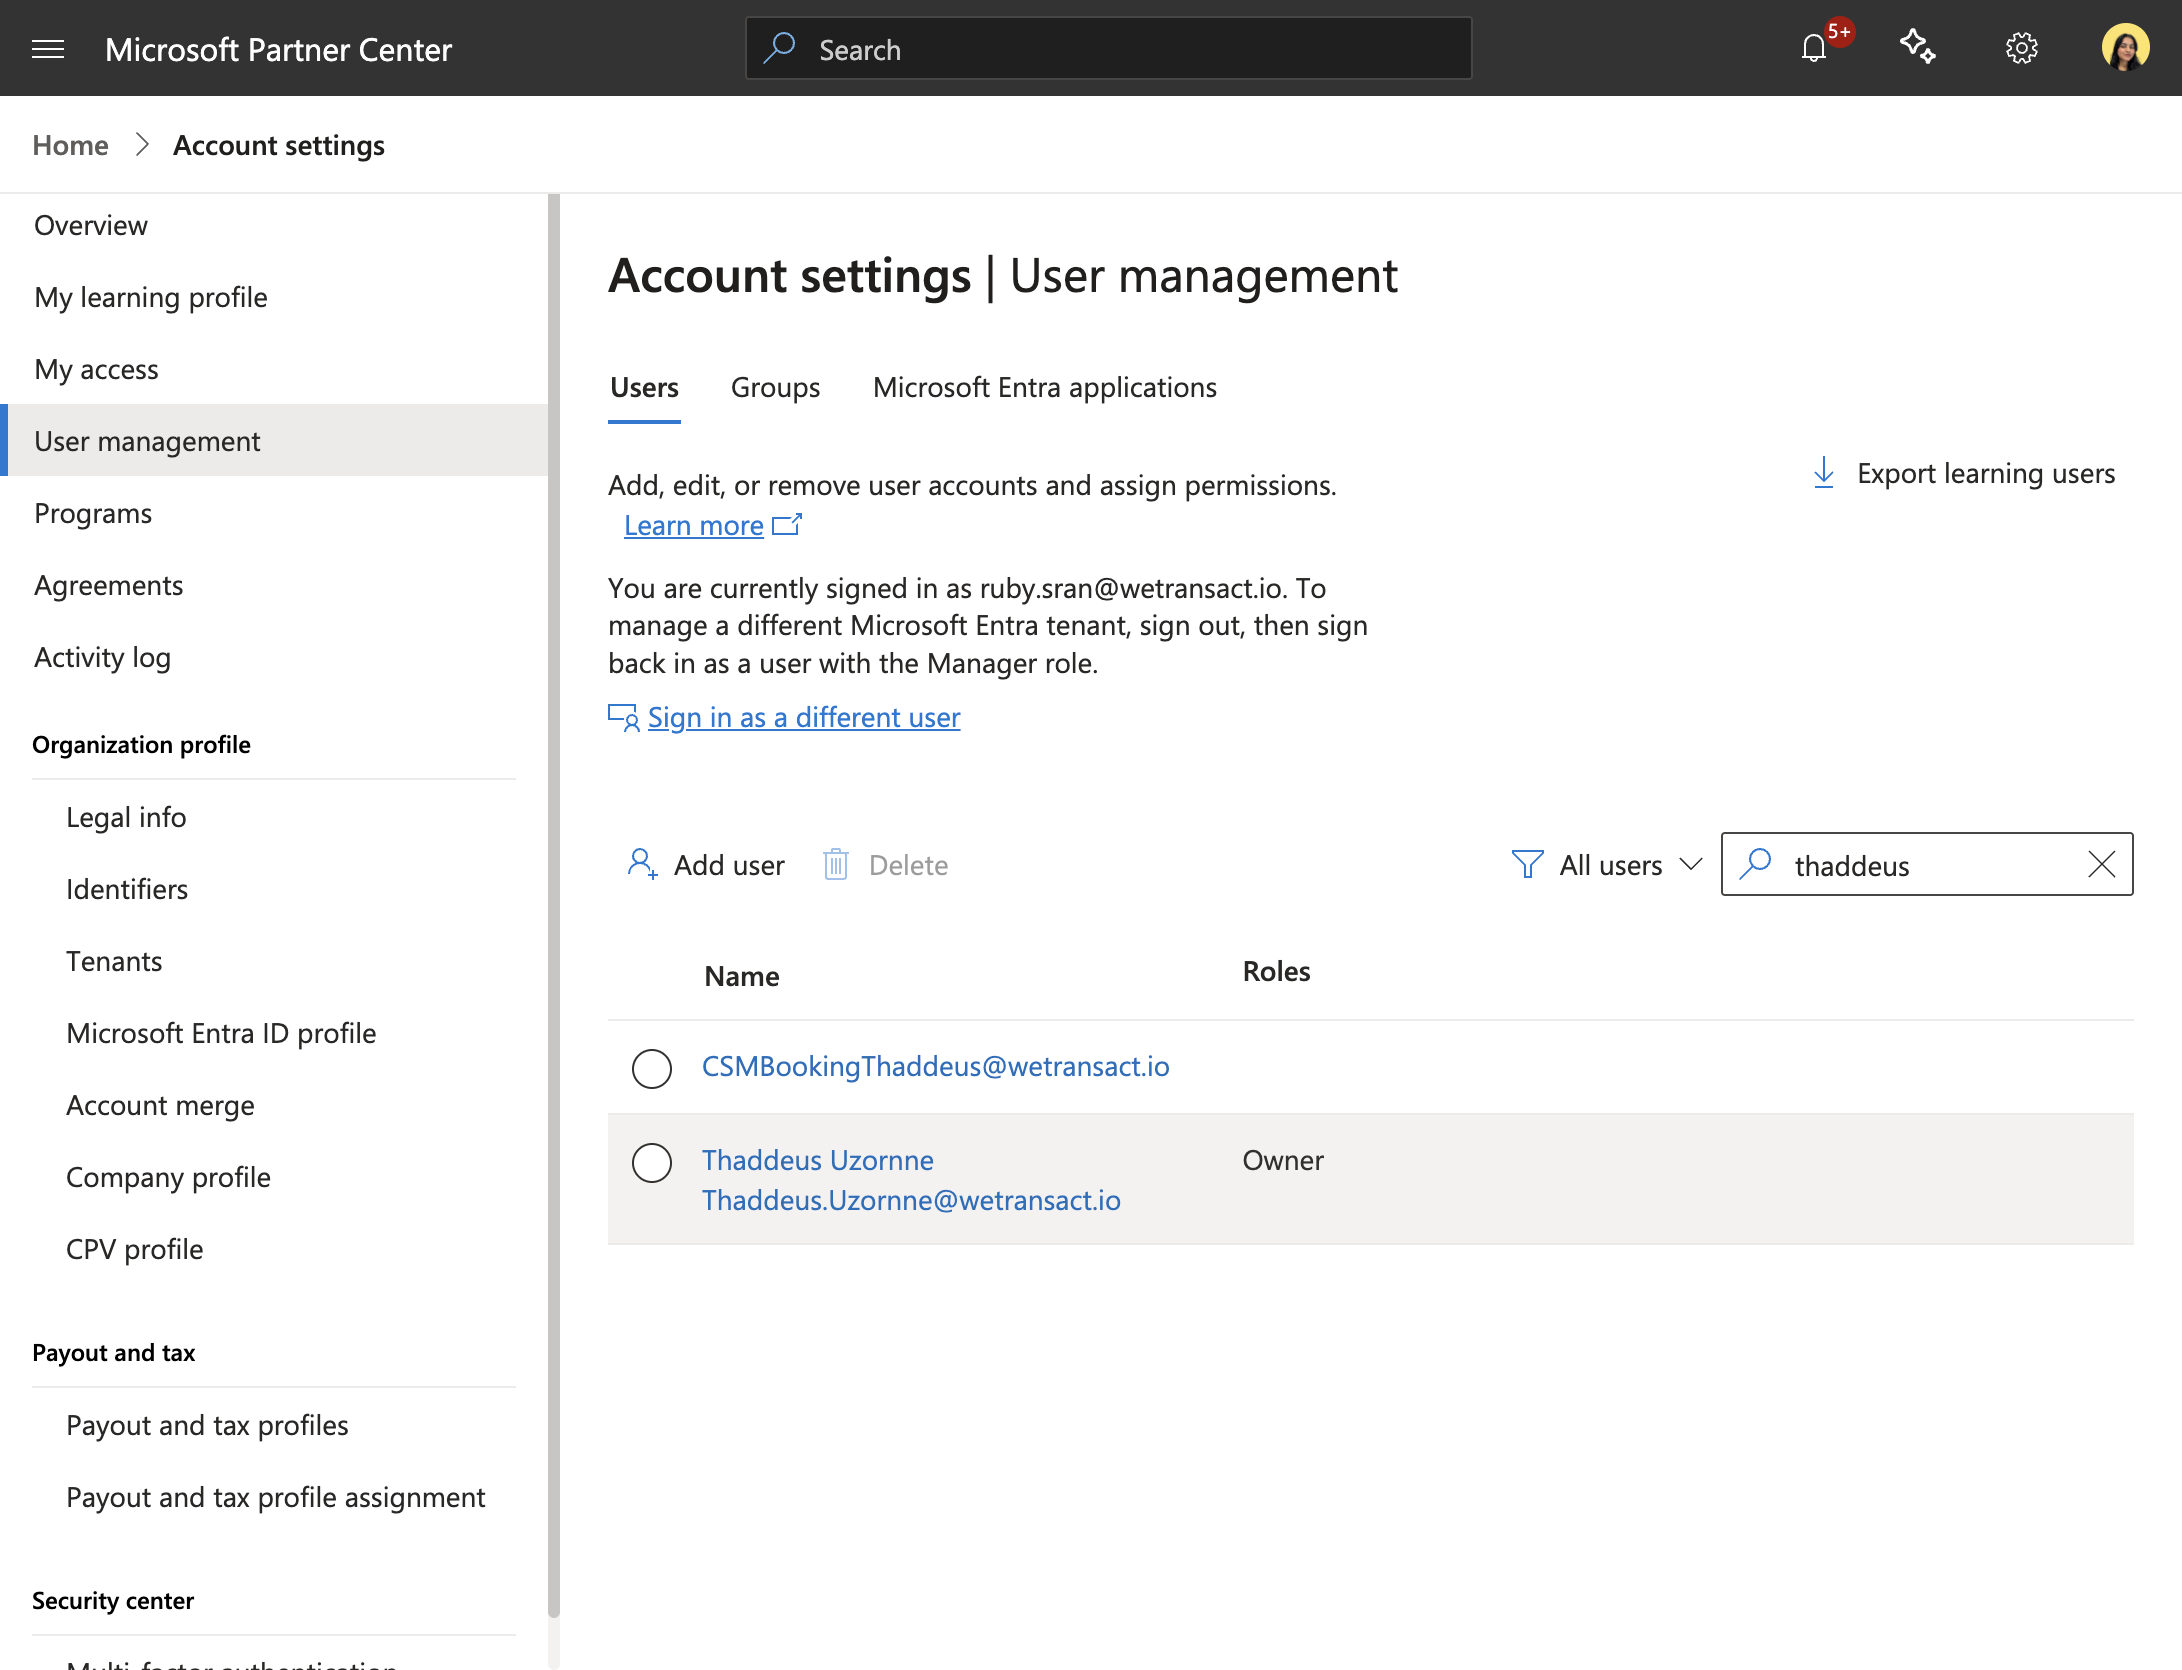The height and width of the screenshot is (1670, 2182).
Task: Click the download icon beside Export learning users
Action: click(1824, 473)
